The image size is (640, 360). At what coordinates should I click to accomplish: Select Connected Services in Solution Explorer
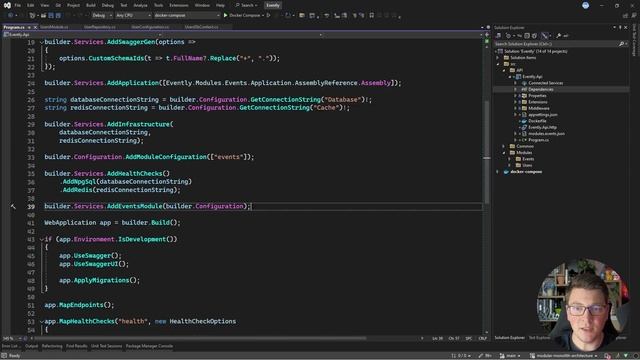tap(545, 83)
